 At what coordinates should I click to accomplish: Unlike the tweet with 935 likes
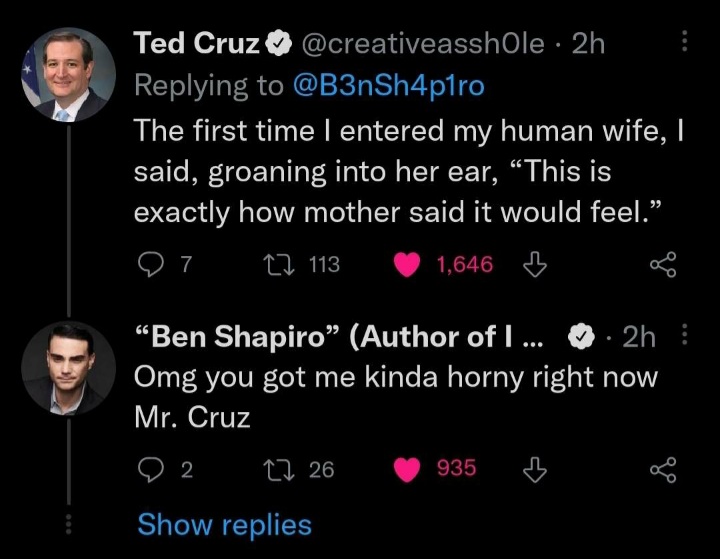coord(407,468)
